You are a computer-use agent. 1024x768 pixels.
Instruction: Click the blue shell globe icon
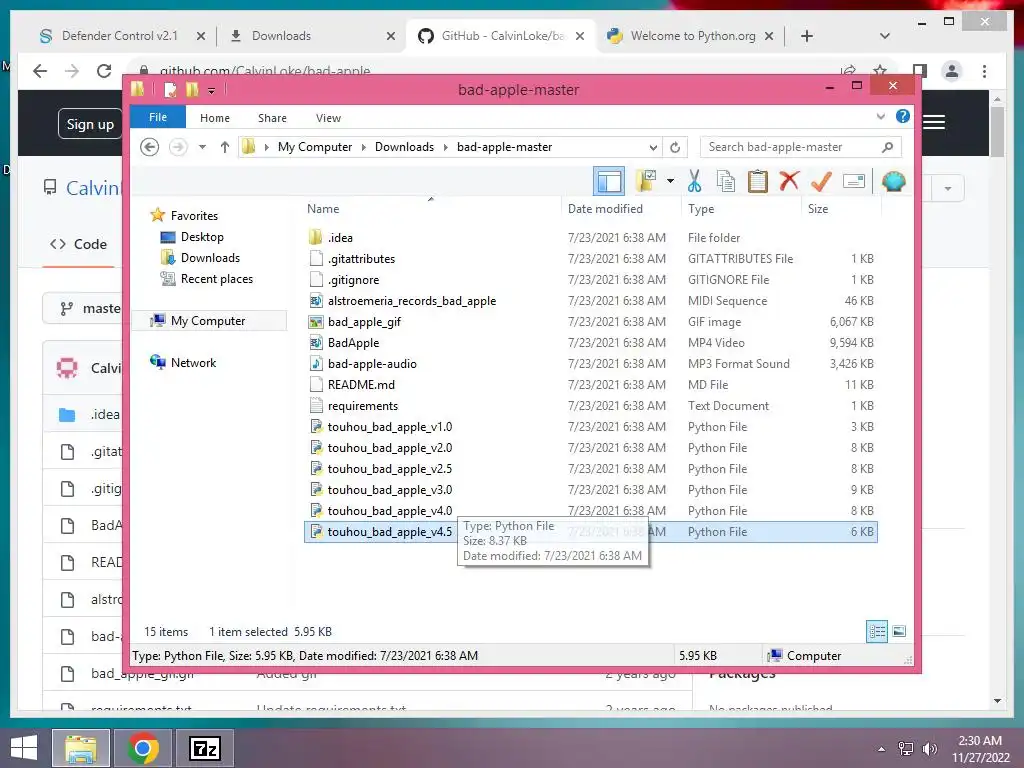893,181
